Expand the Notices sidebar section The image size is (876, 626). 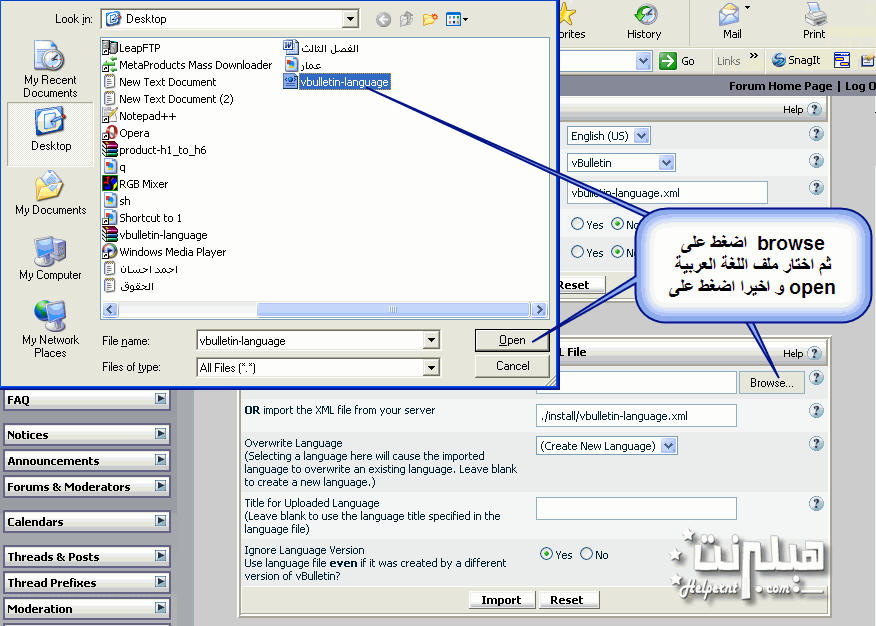pos(160,434)
